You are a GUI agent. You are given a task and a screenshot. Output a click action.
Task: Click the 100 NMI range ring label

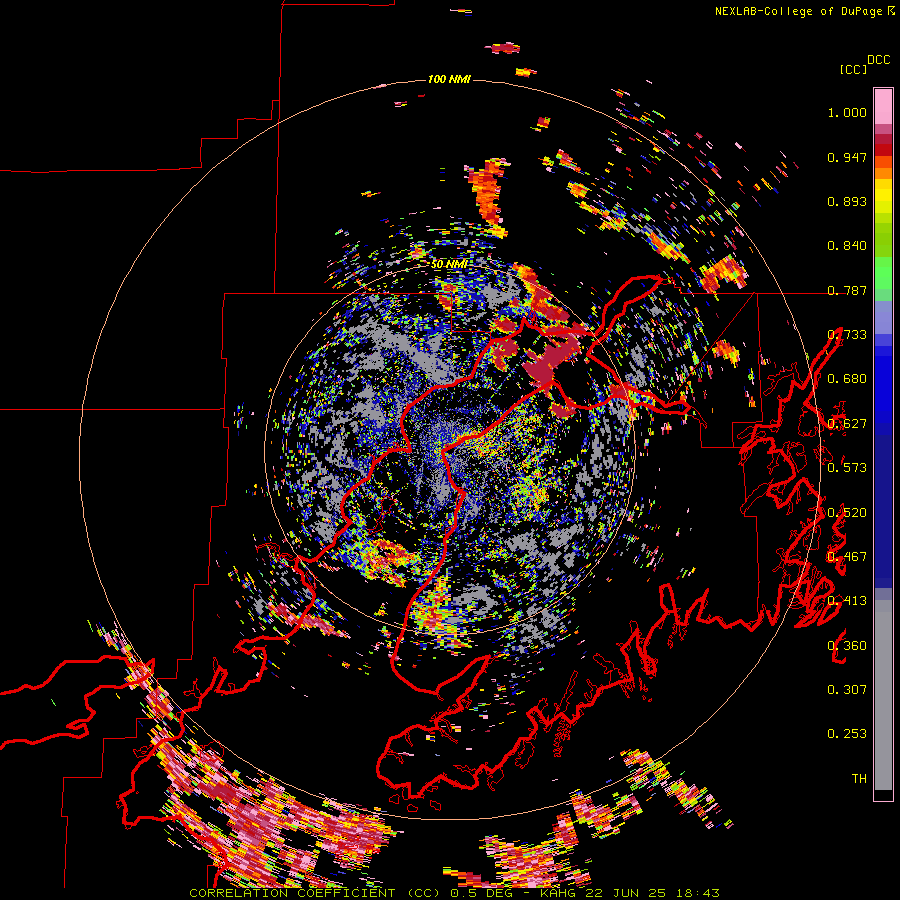coord(449,79)
